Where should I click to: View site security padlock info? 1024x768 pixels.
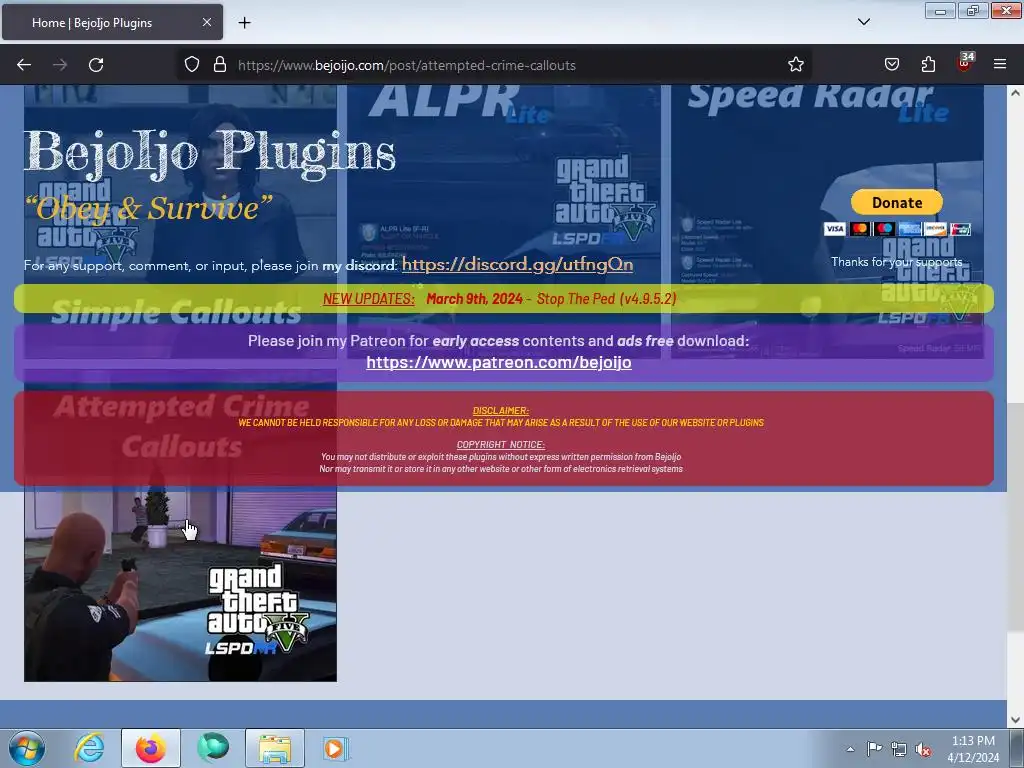click(220, 65)
